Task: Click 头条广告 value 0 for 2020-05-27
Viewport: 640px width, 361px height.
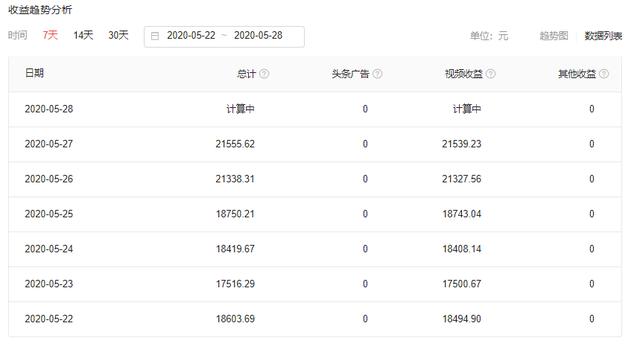Action: point(365,144)
